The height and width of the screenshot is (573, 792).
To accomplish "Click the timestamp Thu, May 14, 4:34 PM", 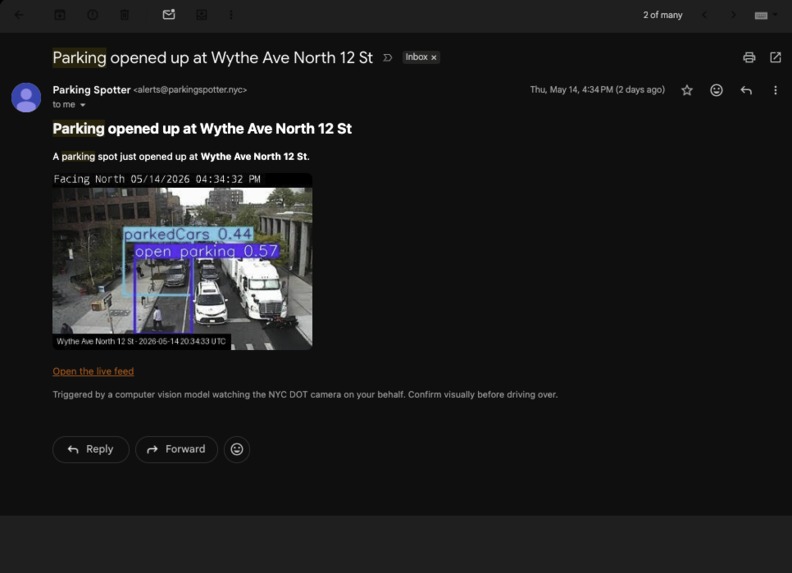I will [597, 90].
